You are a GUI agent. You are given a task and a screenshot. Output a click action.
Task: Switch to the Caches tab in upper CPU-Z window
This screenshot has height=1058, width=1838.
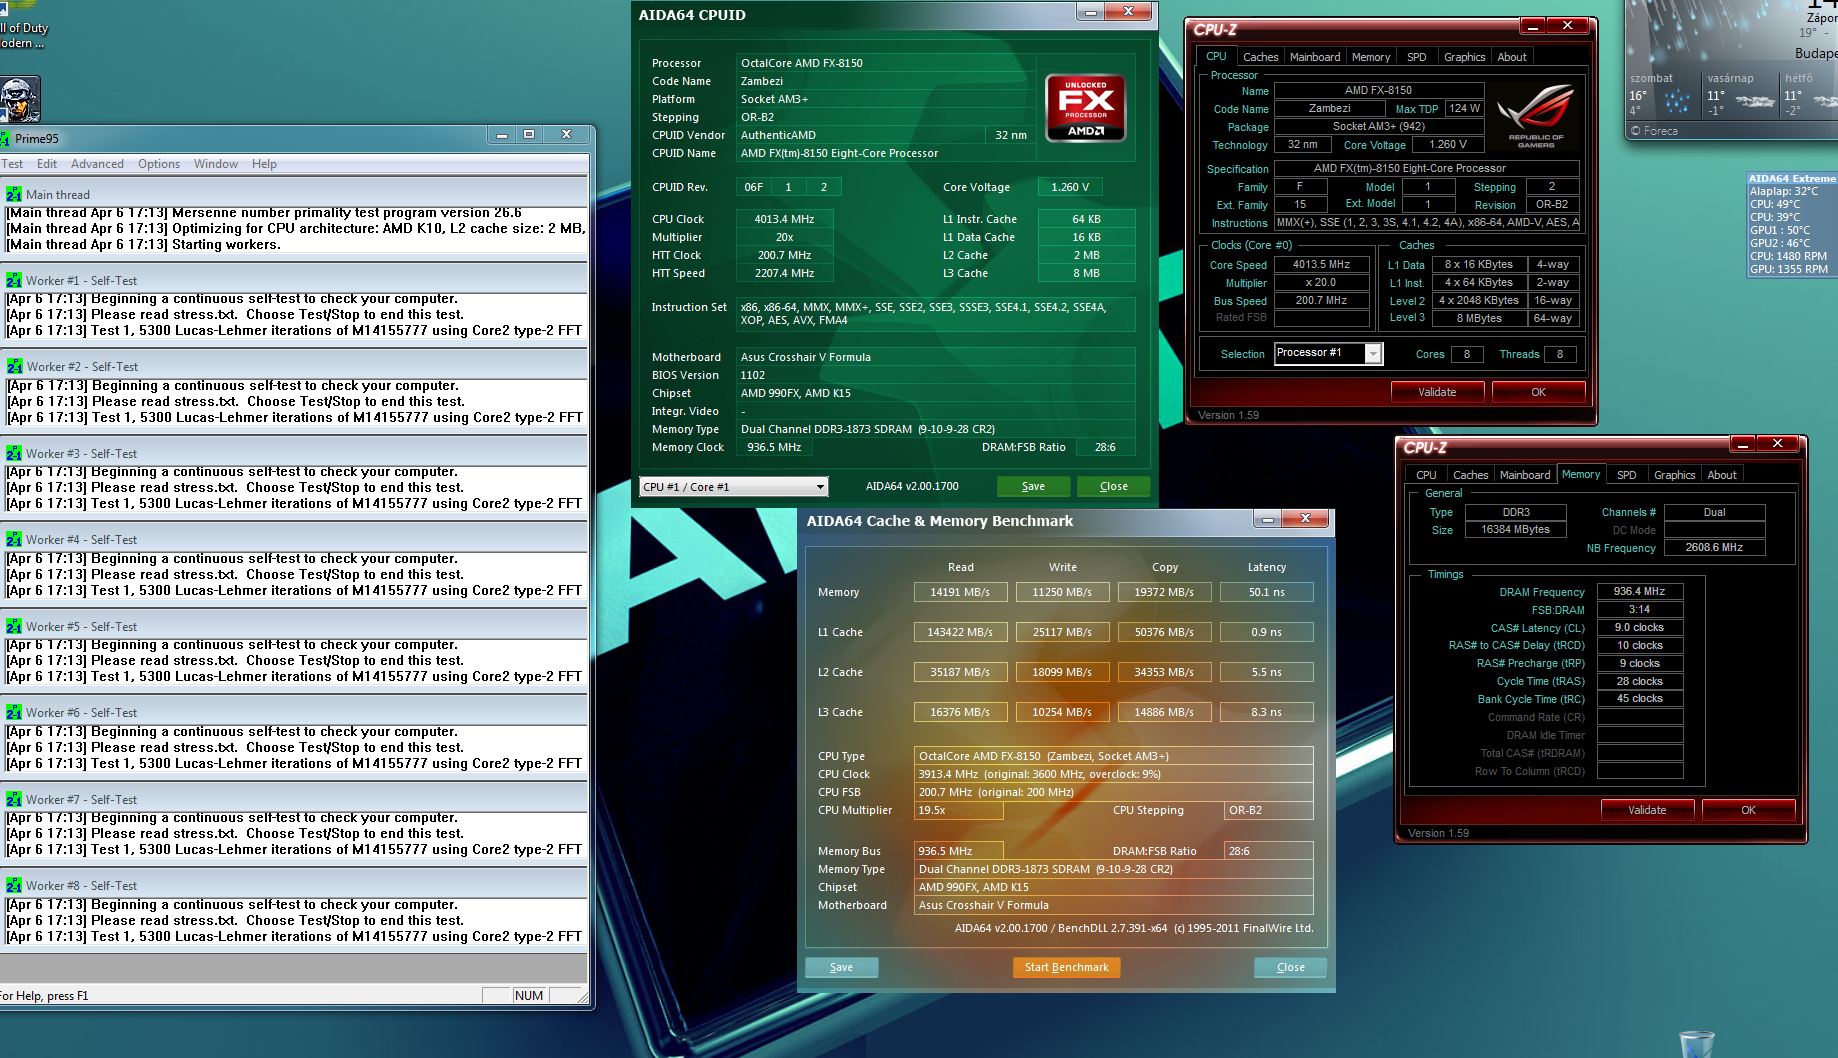1260,57
